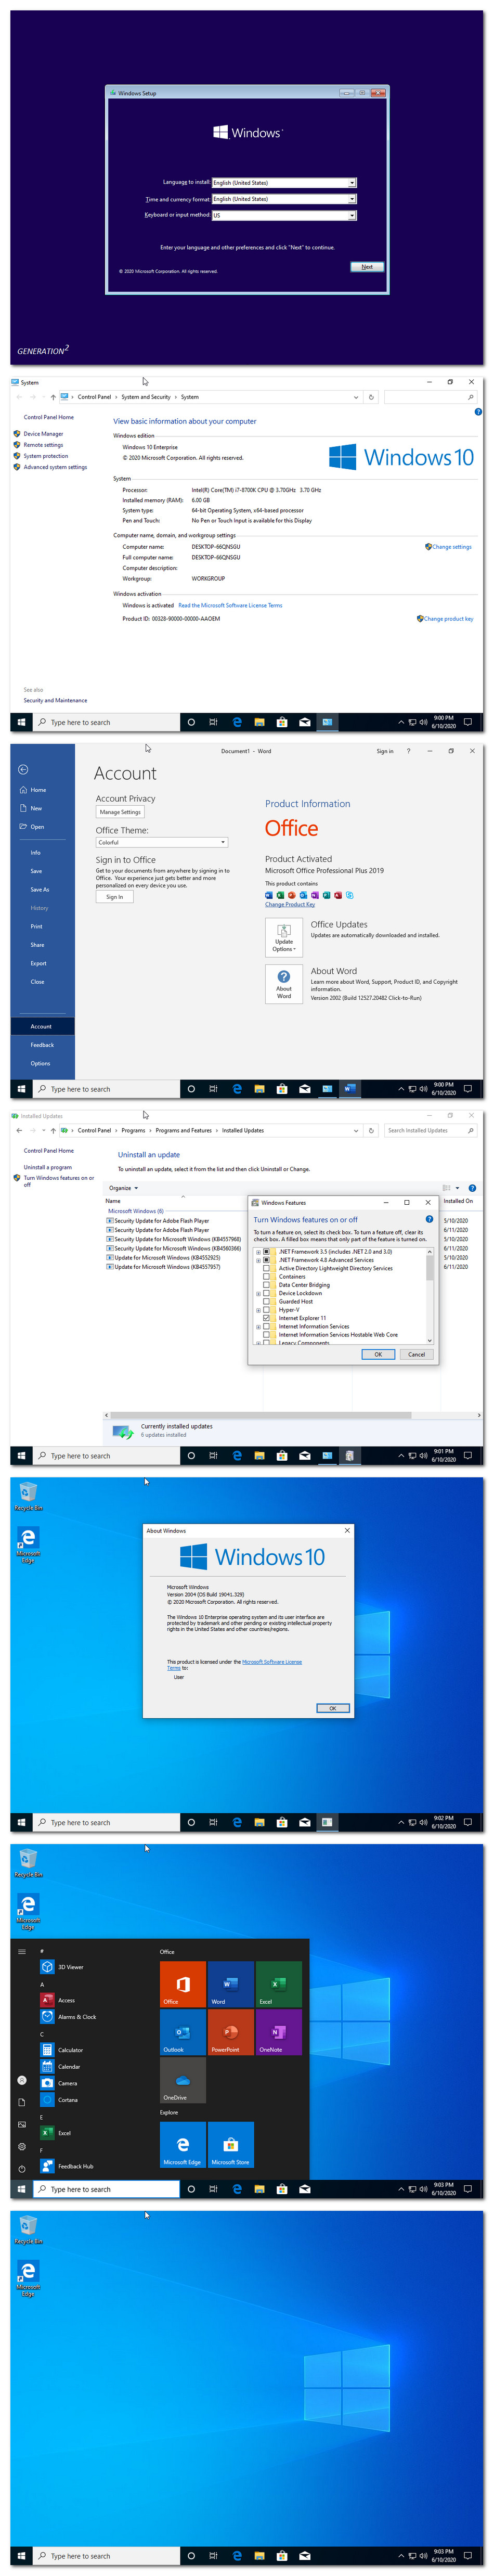Image resolution: width=494 pixels, height=2576 pixels.
Task: Click Word icon in the Word screenshot's taskbar
Action: point(350,1089)
